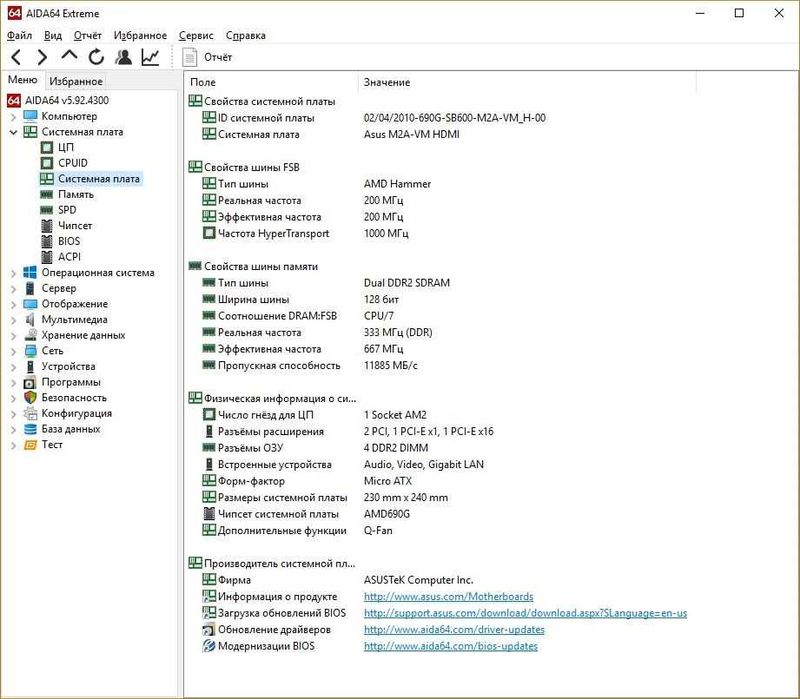The width and height of the screenshot is (800, 699).
Task: Expand the Сервер tree node
Action: pos(13,289)
